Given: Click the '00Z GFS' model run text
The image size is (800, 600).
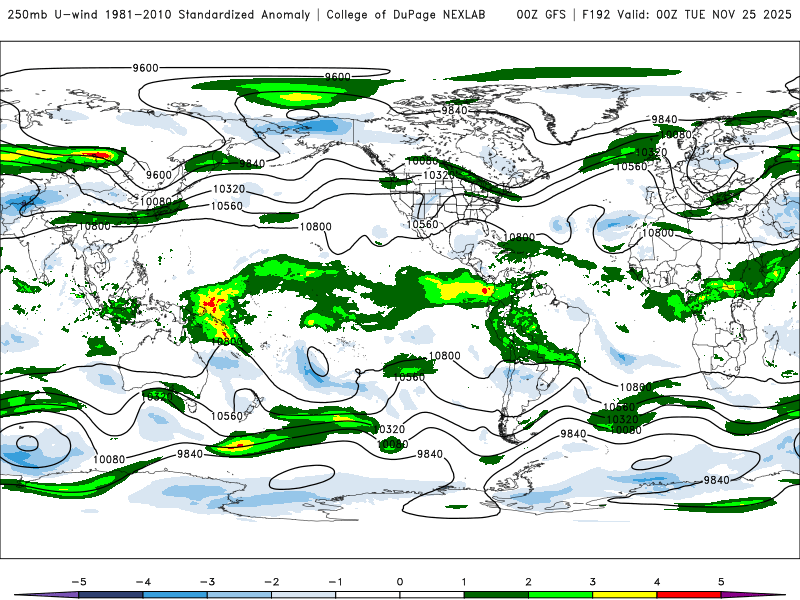Looking at the screenshot, I should point(541,14).
